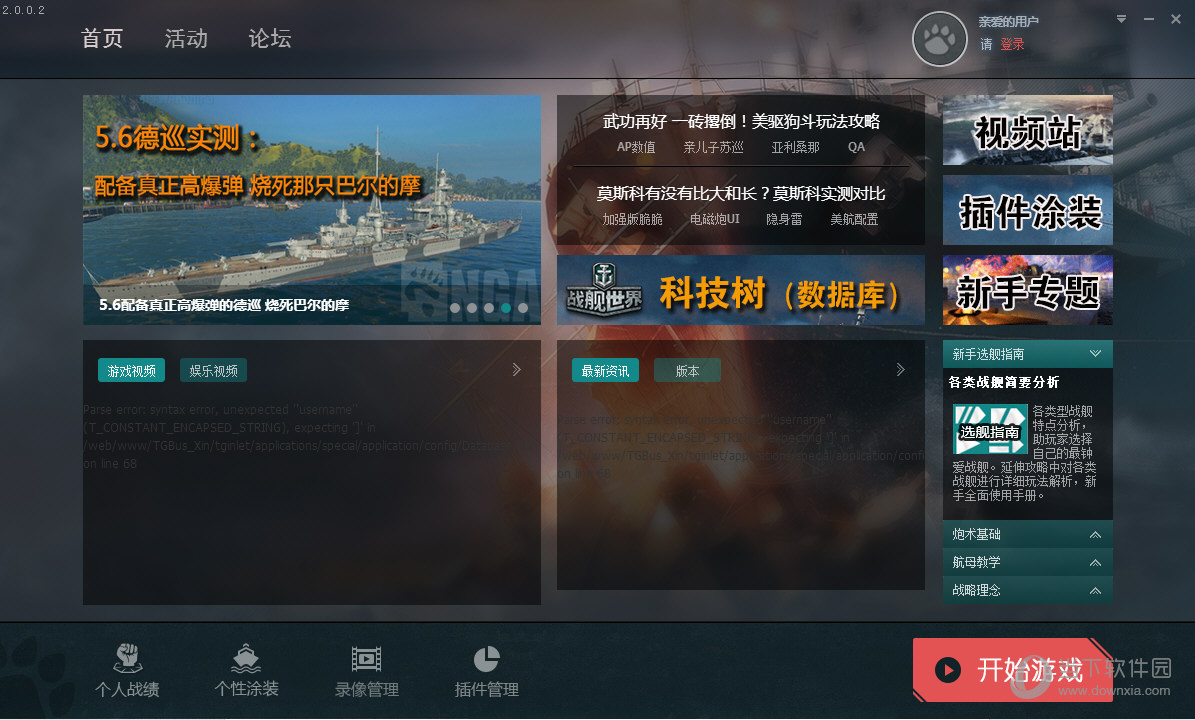This screenshot has width=1195, height=720.
Task: Open 个人战绩 fist icon
Action: (127, 658)
